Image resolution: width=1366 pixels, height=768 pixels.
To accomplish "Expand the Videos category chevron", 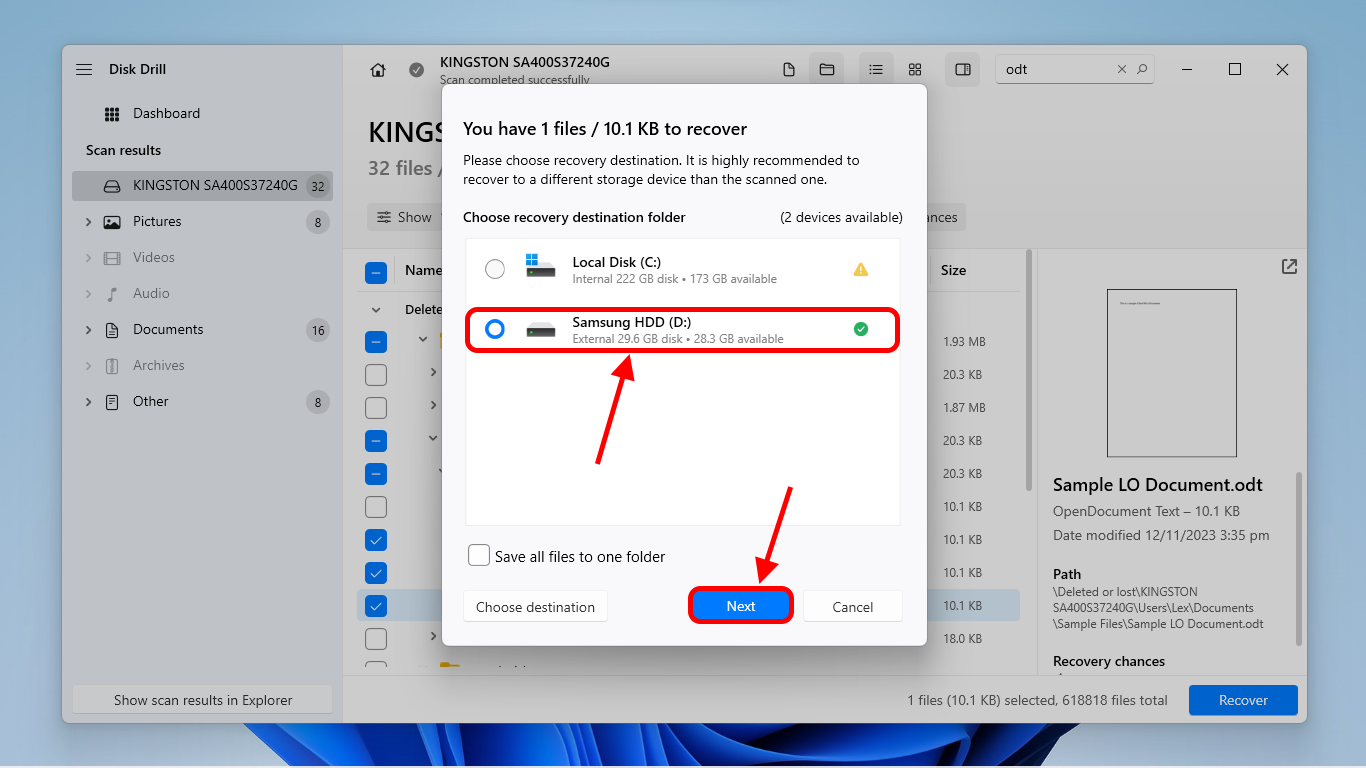I will [88, 257].
